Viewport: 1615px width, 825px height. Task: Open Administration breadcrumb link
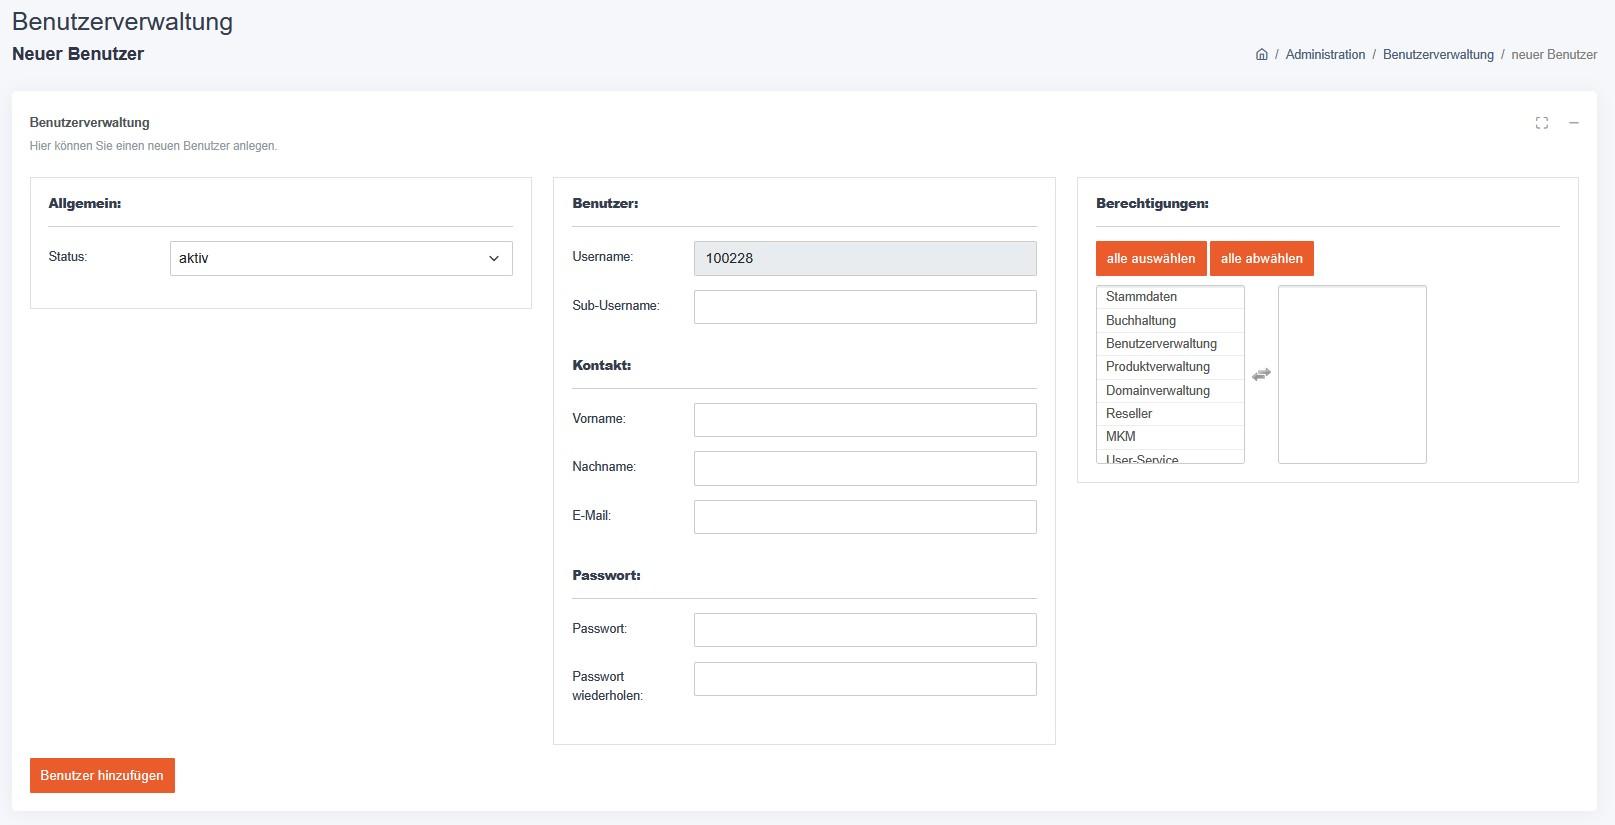click(1325, 55)
